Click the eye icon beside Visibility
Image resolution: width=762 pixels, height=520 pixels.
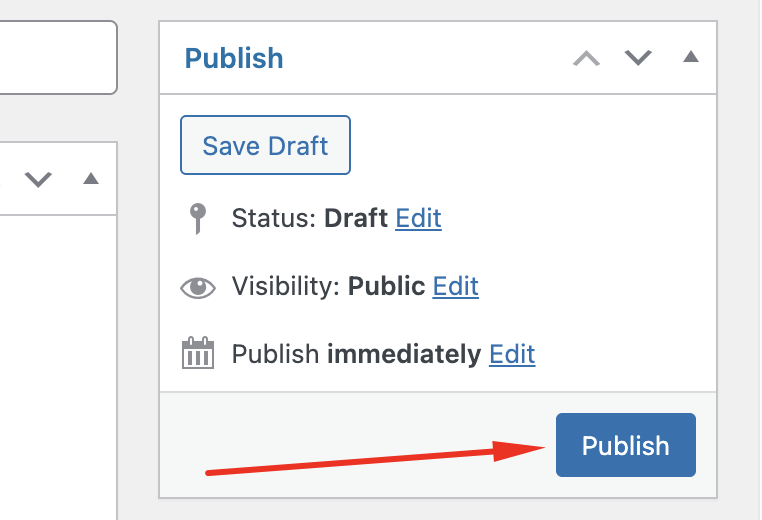197,287
